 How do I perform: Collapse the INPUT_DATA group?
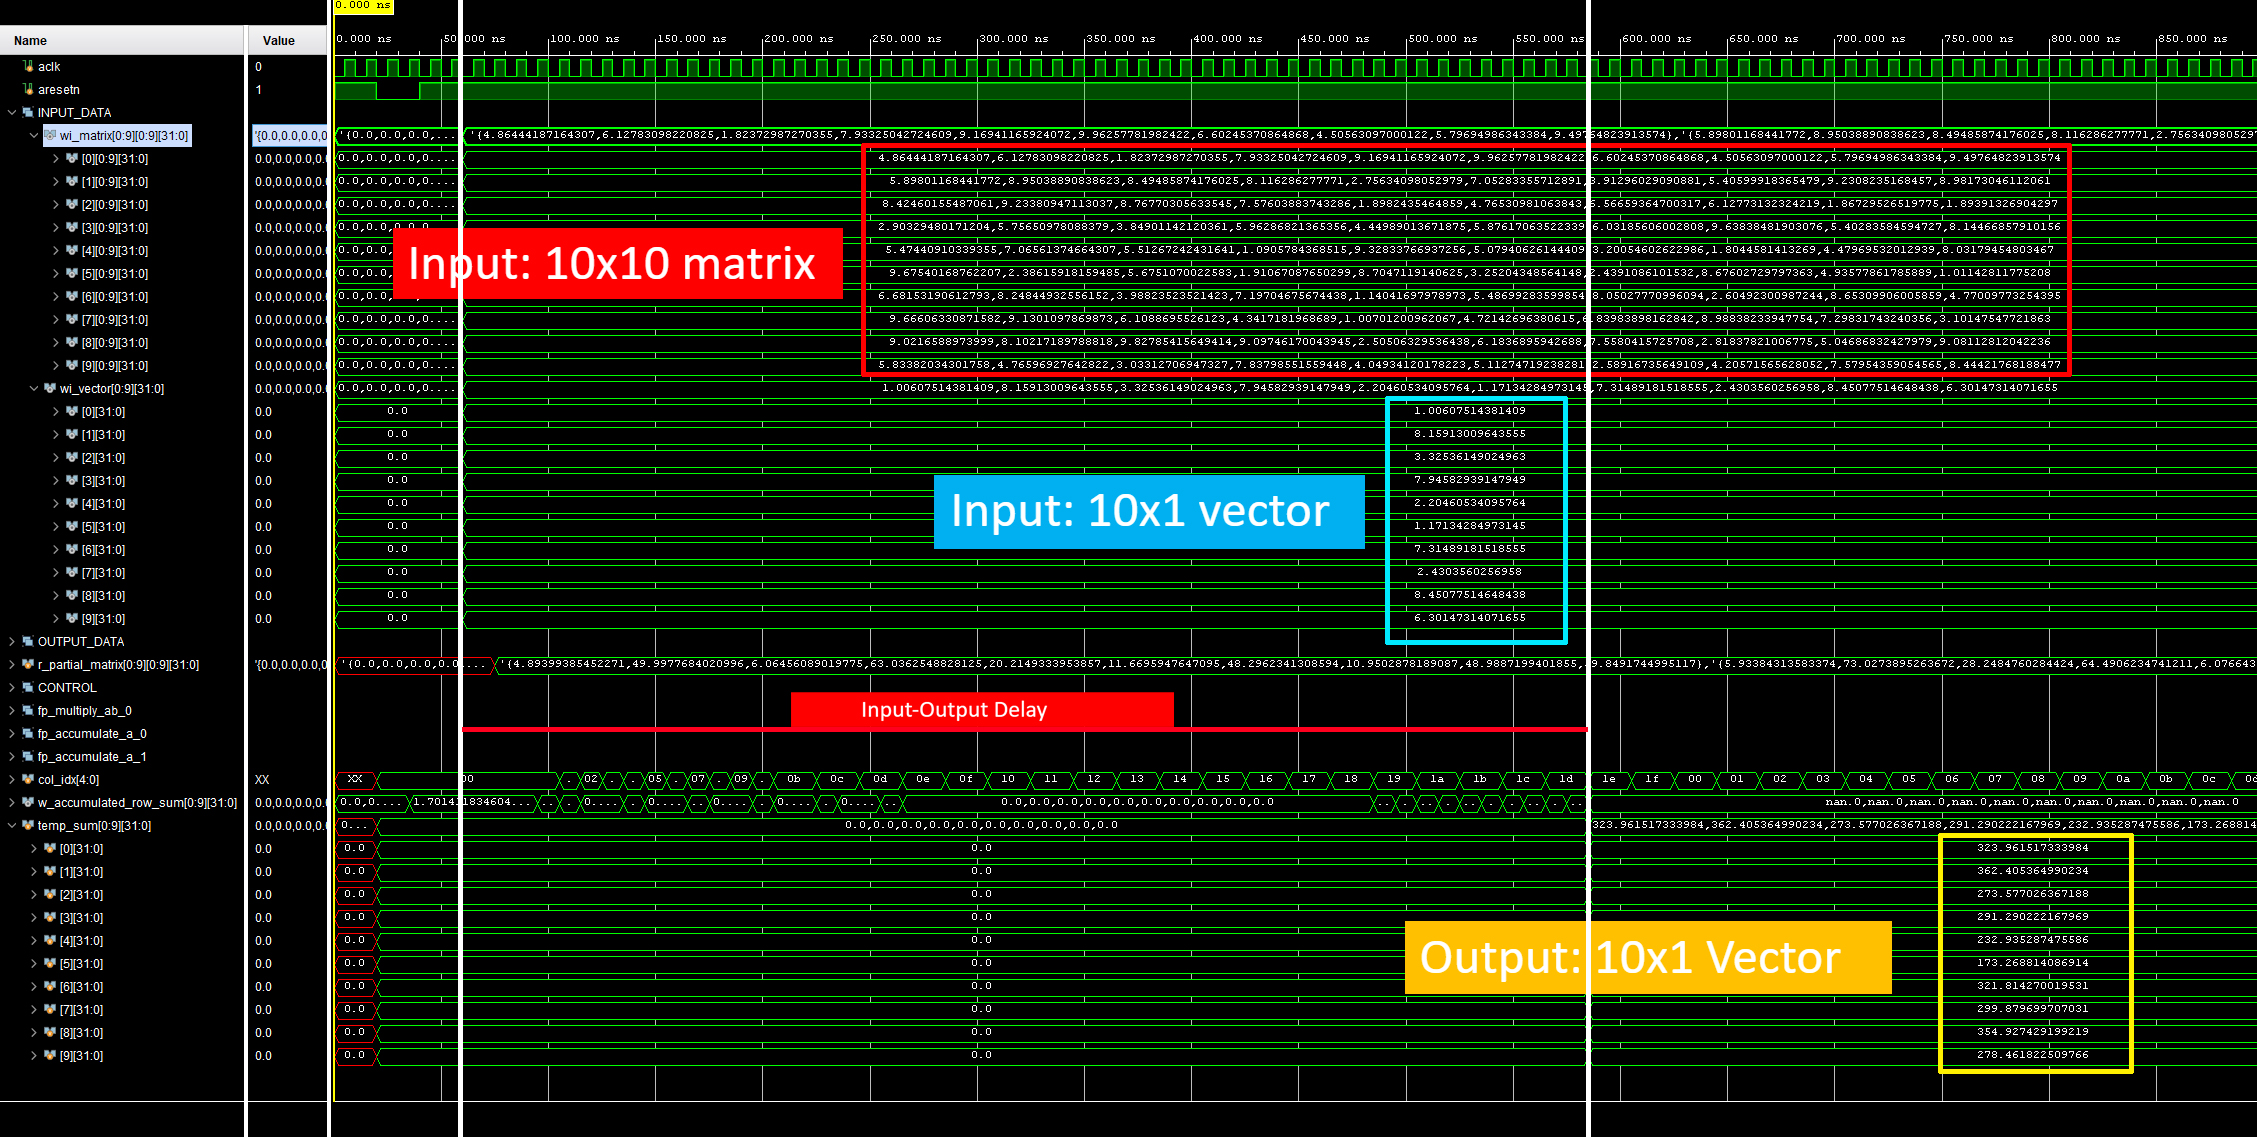[12, 112]
